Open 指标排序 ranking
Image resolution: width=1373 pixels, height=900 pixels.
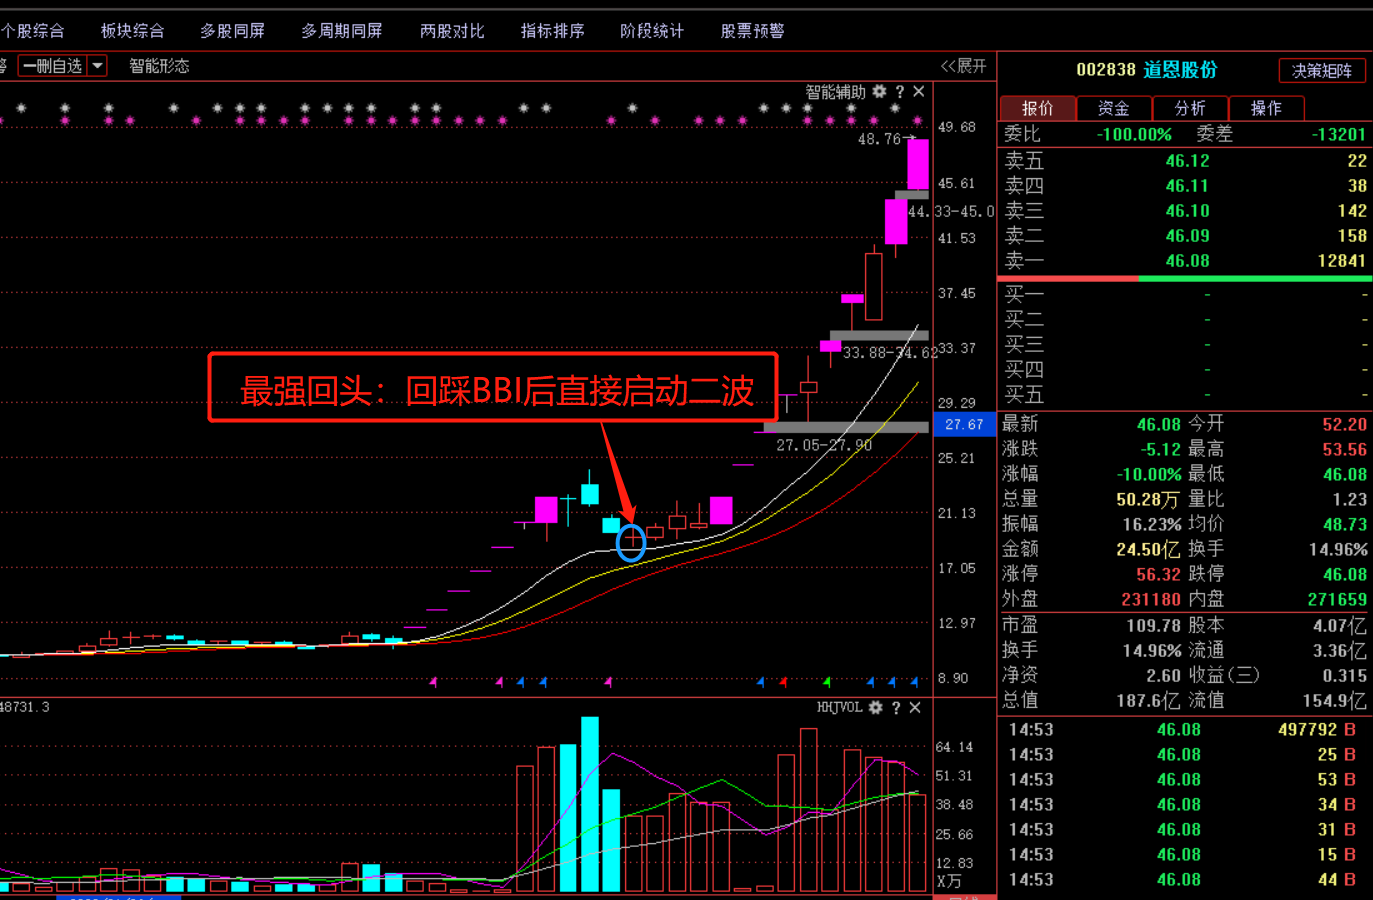552,31
